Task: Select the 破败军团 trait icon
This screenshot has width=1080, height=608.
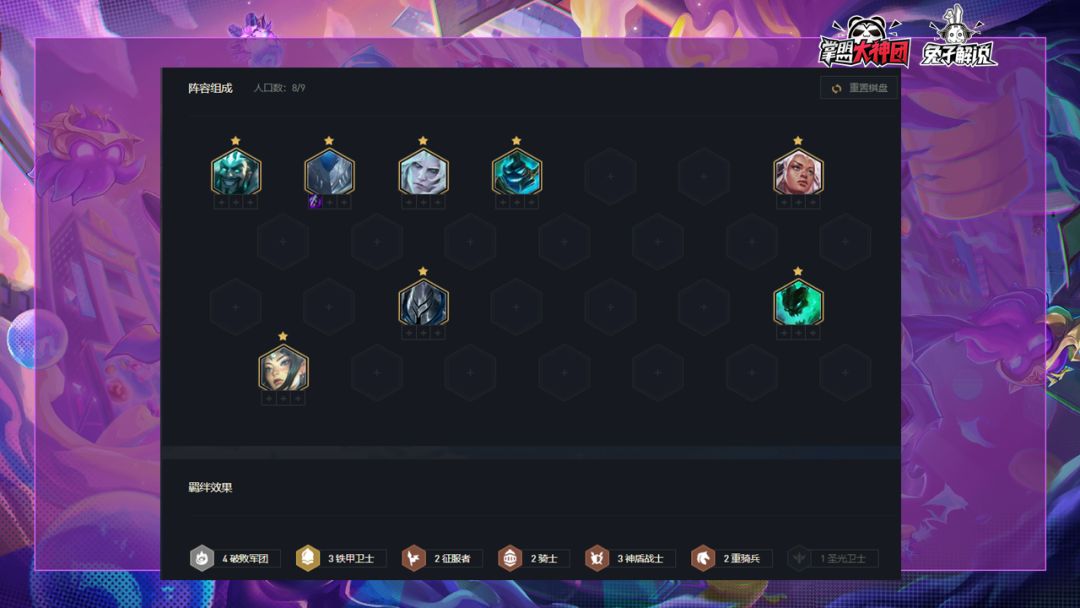Action: pyautogui.click(x=202, y=558)
